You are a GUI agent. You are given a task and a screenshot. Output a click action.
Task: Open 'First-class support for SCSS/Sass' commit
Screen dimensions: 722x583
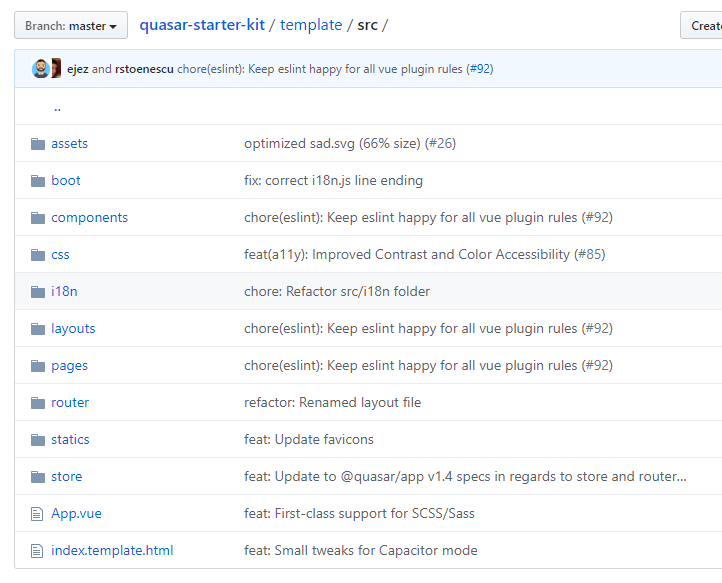[x=359, y=514]
